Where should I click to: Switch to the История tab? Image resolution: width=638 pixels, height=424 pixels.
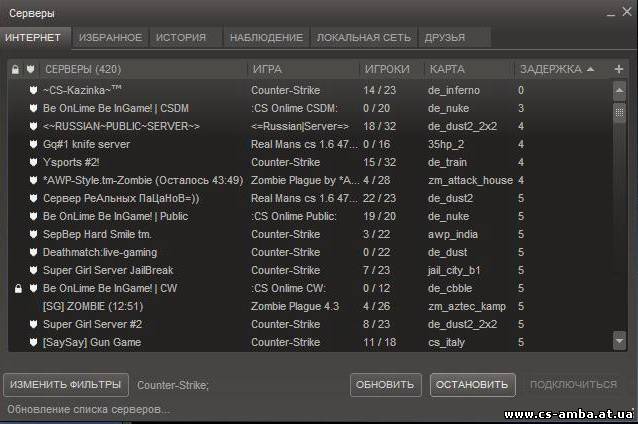tap(186, 38)
